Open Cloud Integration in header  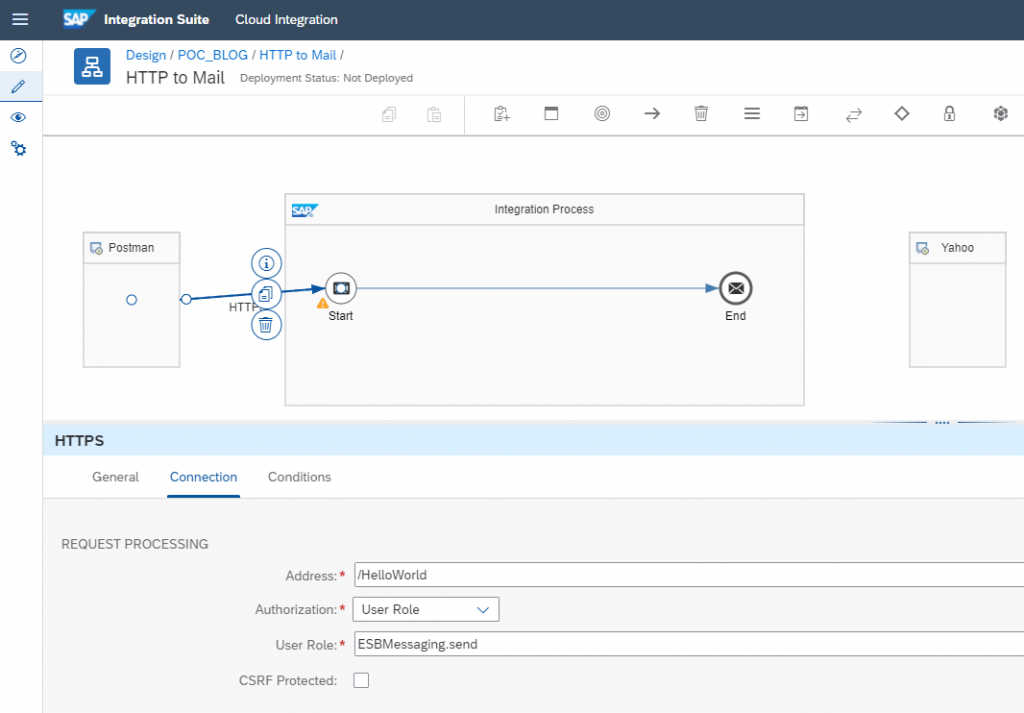pyautogui.click(x=286, y=20)
